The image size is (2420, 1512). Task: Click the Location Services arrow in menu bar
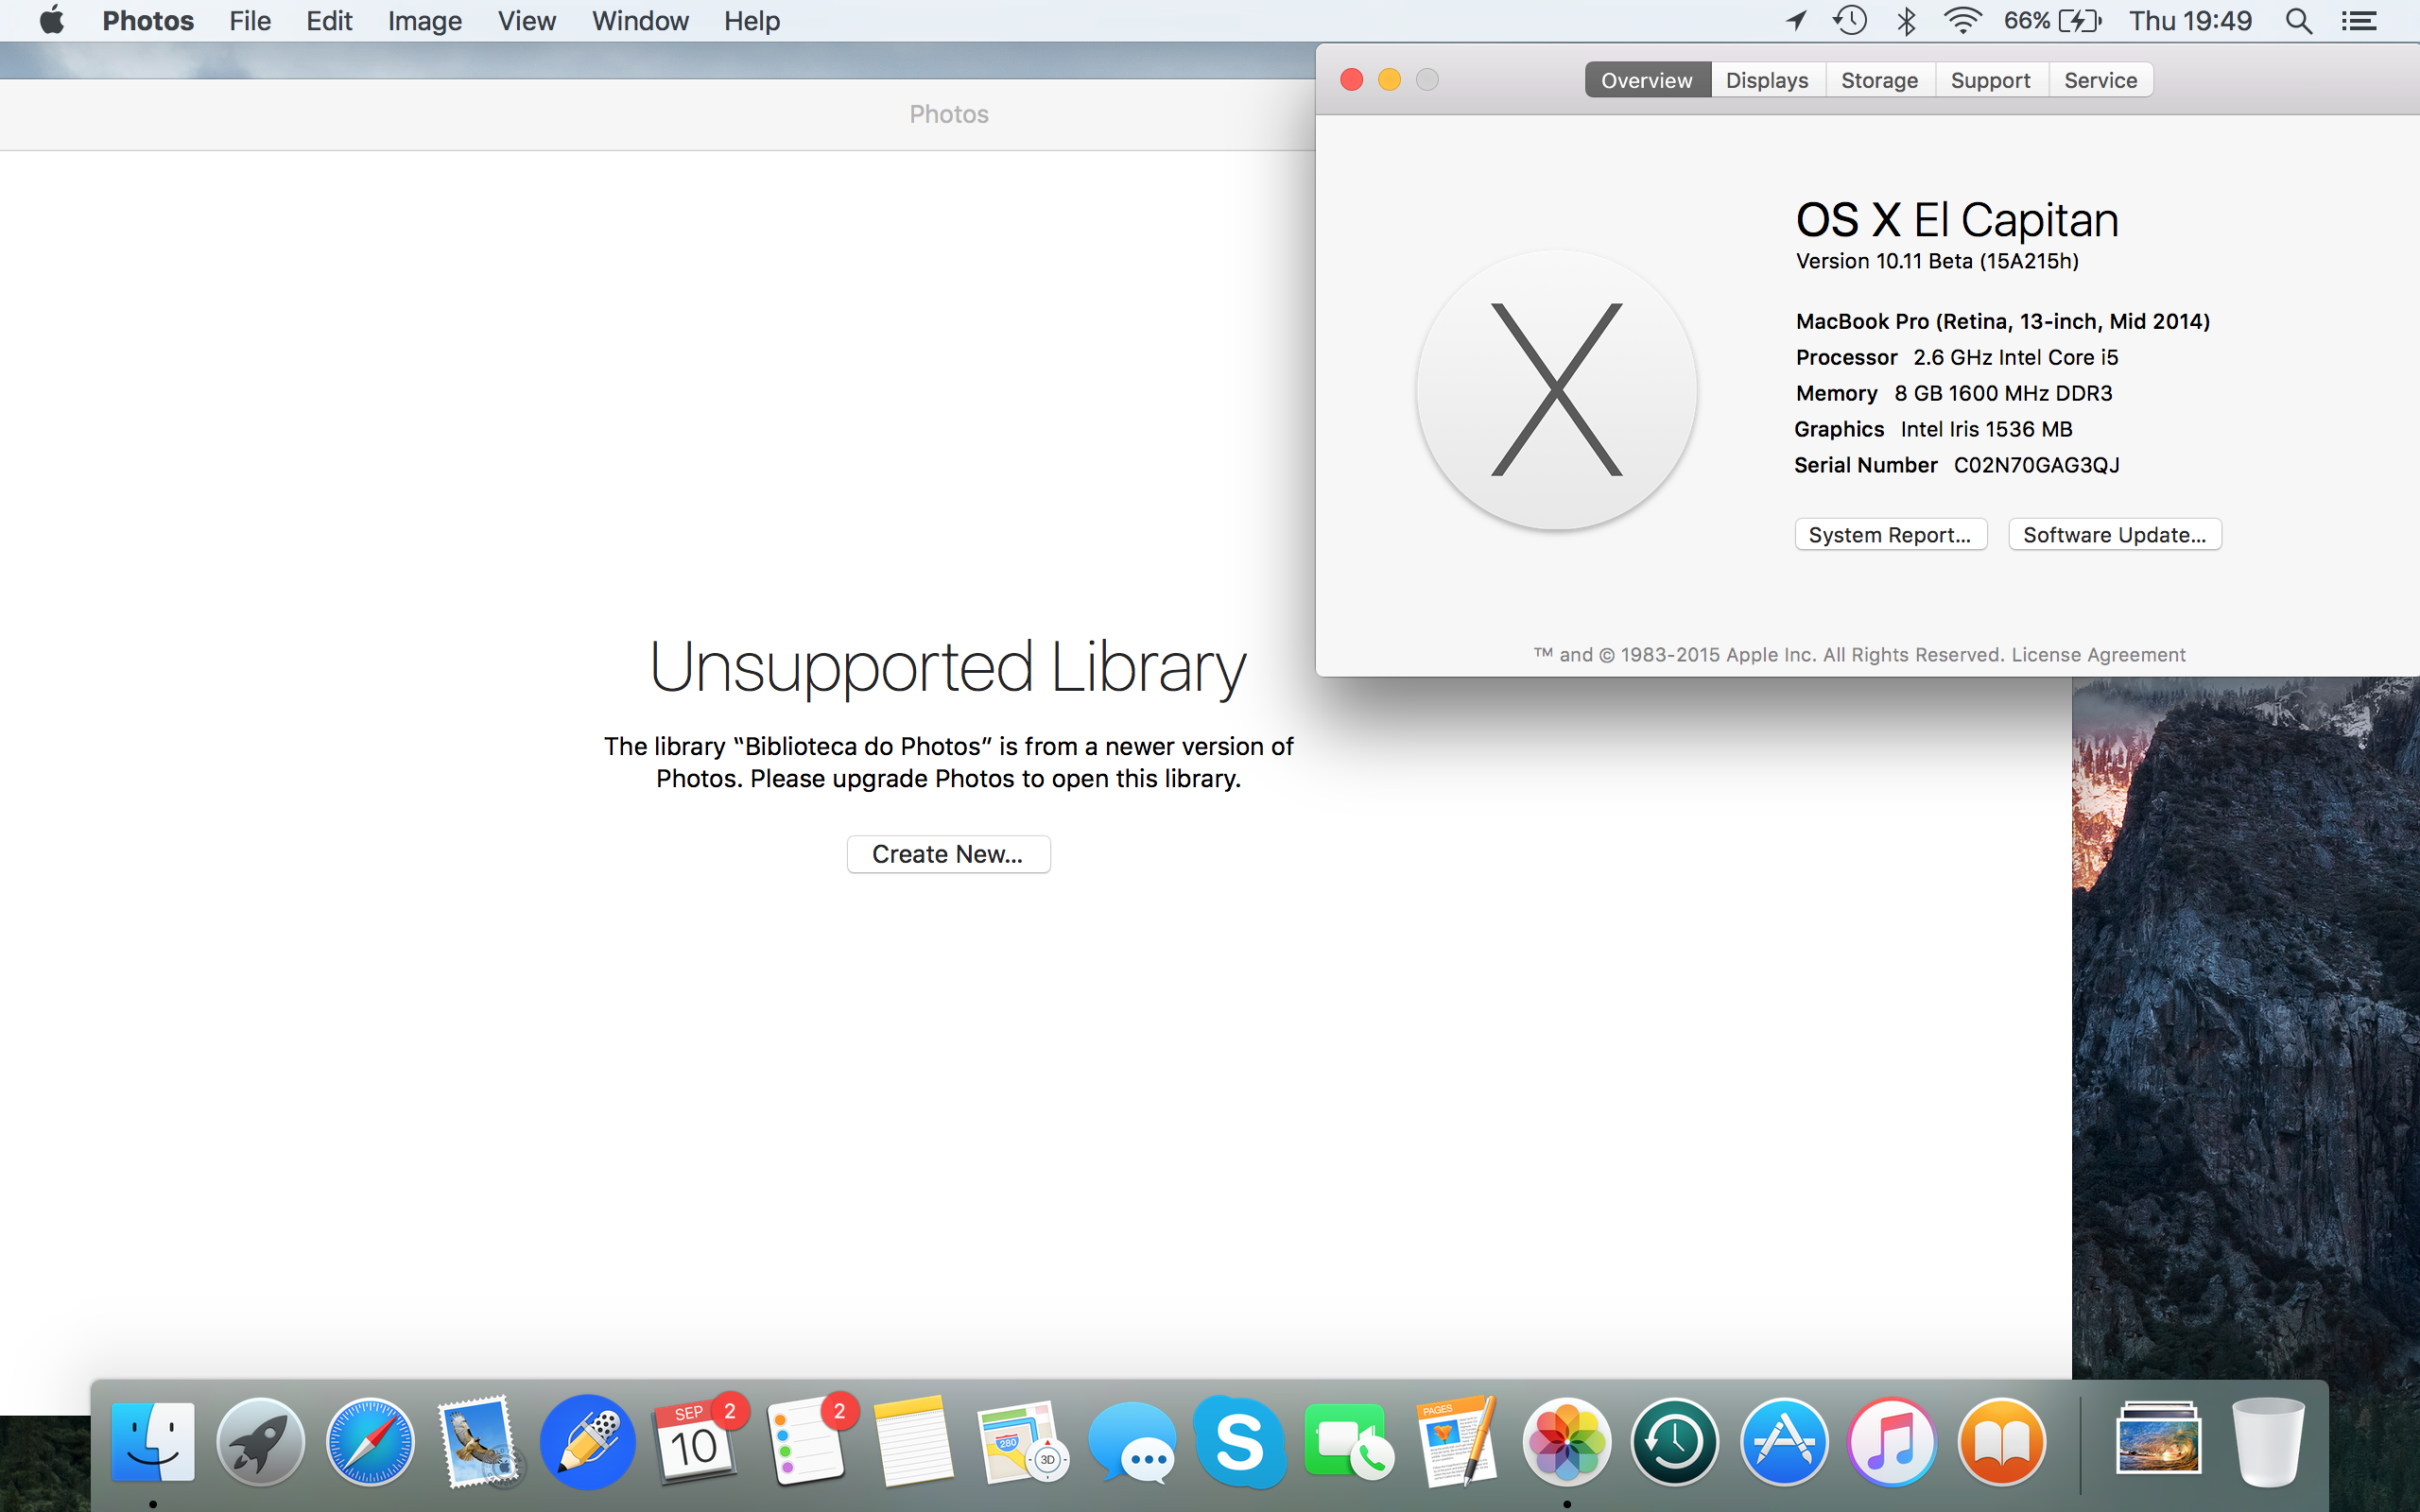coord(1797,20)
